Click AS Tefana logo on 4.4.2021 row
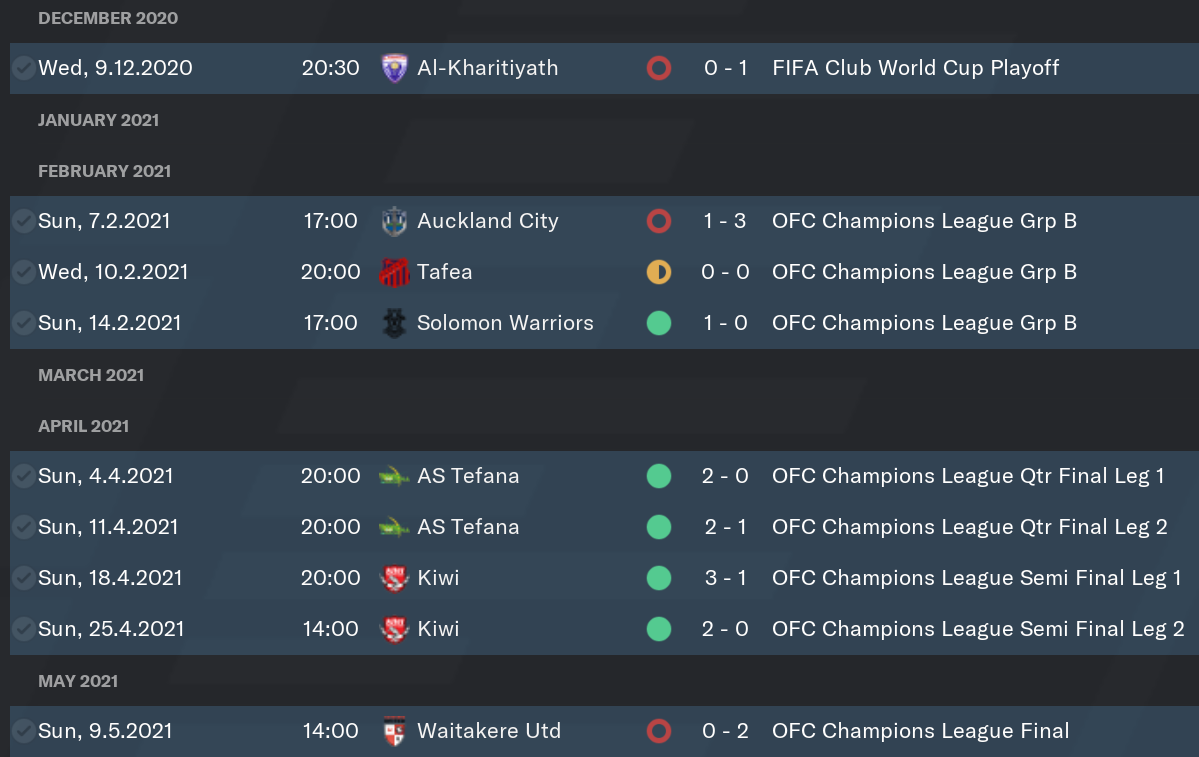Viewport: 1199px width, 757px height. click(395, 476)
